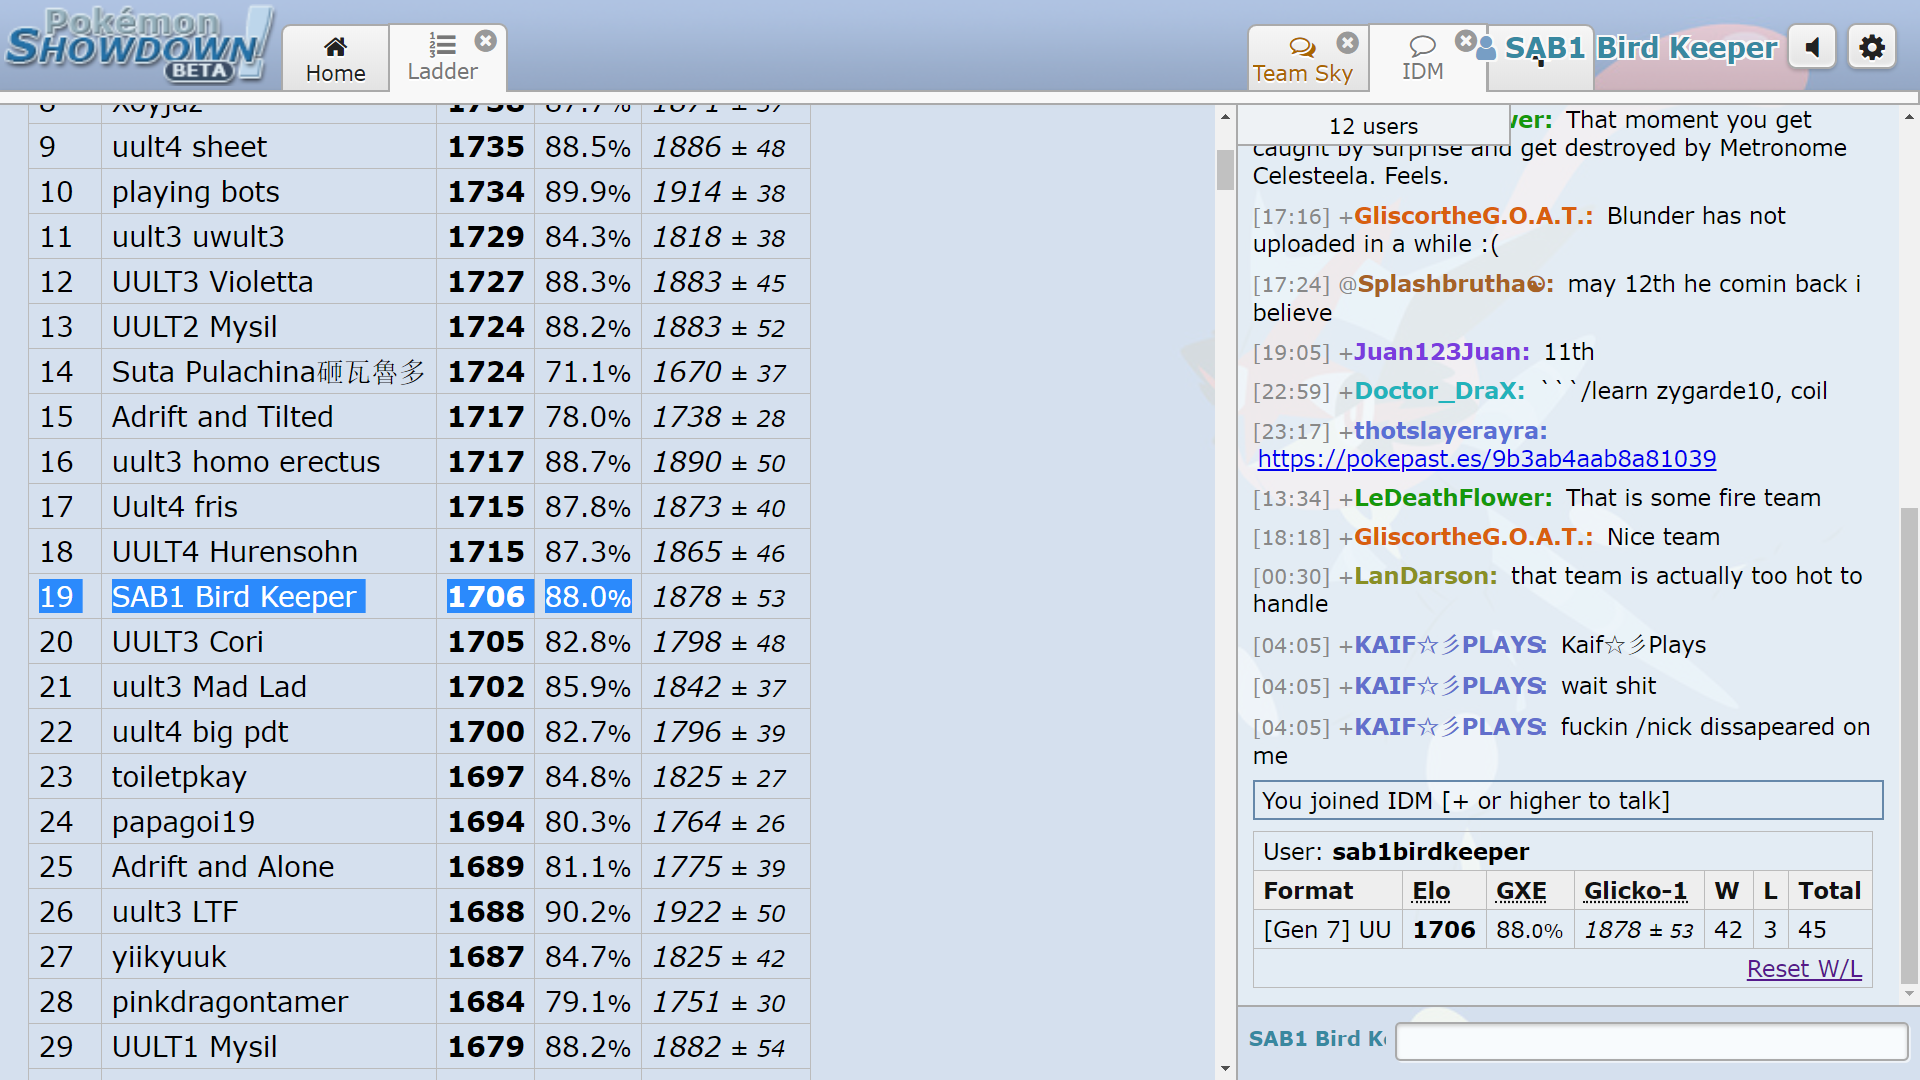Image resolution: width=1920 pixels, height=1080 pixels.
Task: Click GliscortheG.O.A.T. username at 17:16
Action: tap(1473, 216)
